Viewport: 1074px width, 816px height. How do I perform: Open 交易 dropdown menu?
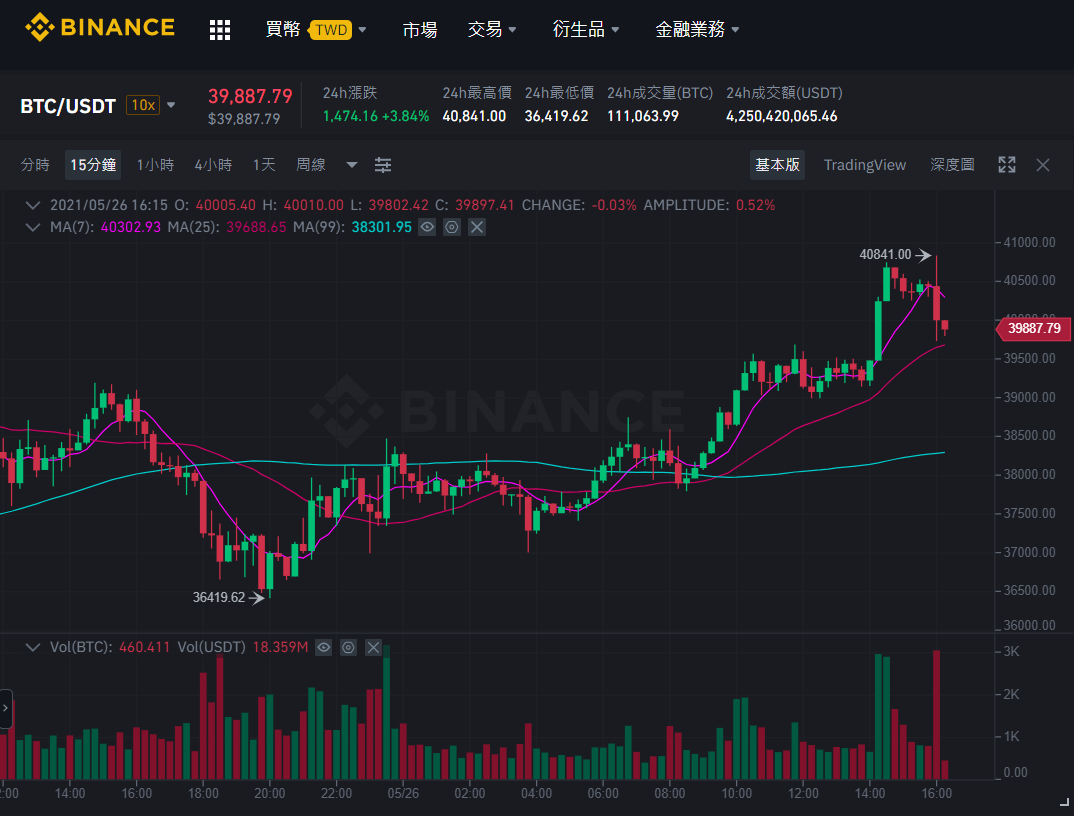point(492,29)
